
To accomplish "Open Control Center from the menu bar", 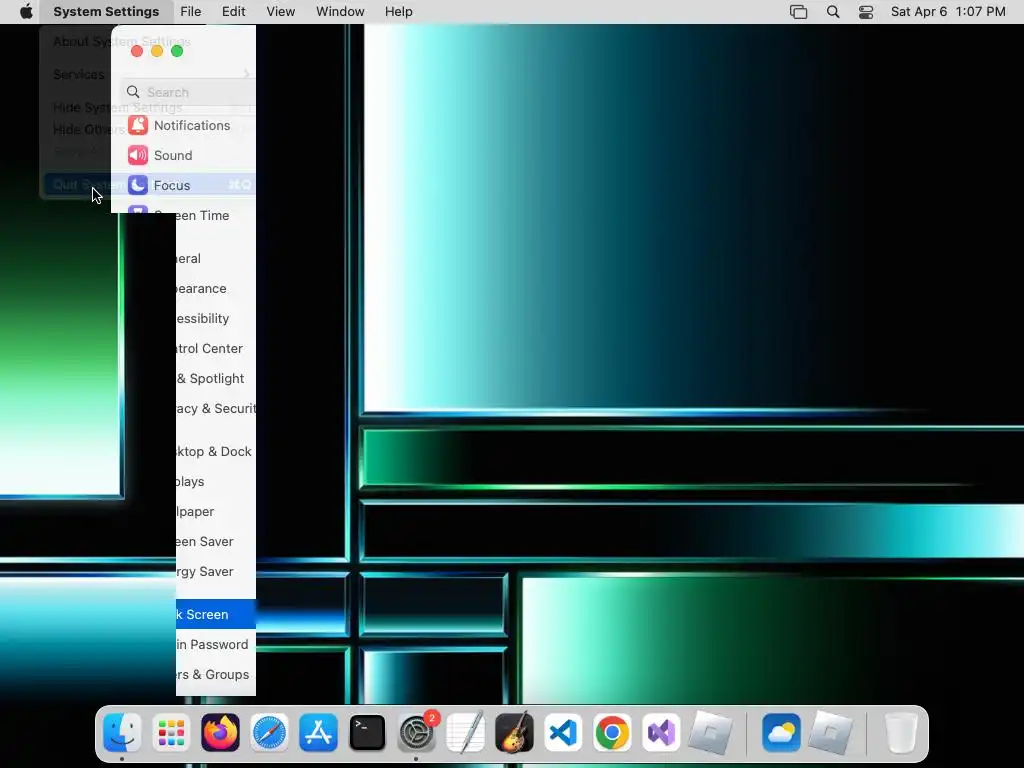I will tap(866, 12).
